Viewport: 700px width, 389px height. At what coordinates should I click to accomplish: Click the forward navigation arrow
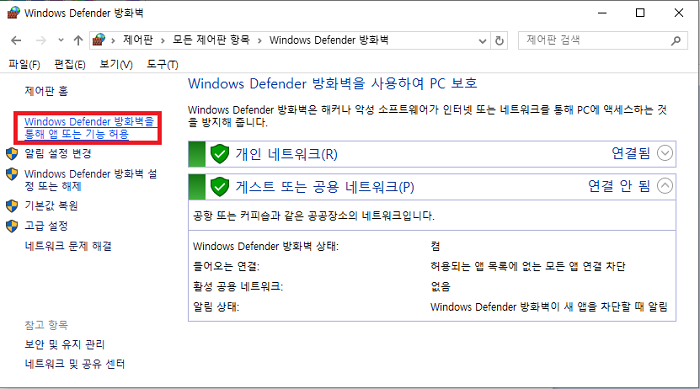tap(41, 41)
